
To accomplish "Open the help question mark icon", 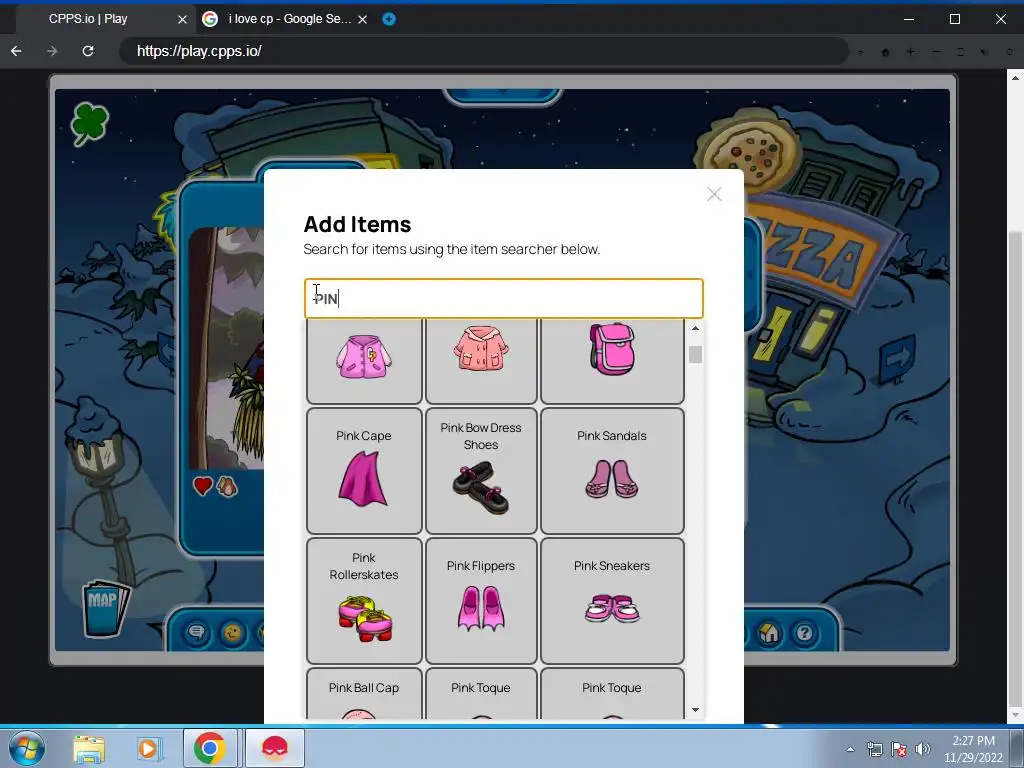I will [x=805, y=632].
